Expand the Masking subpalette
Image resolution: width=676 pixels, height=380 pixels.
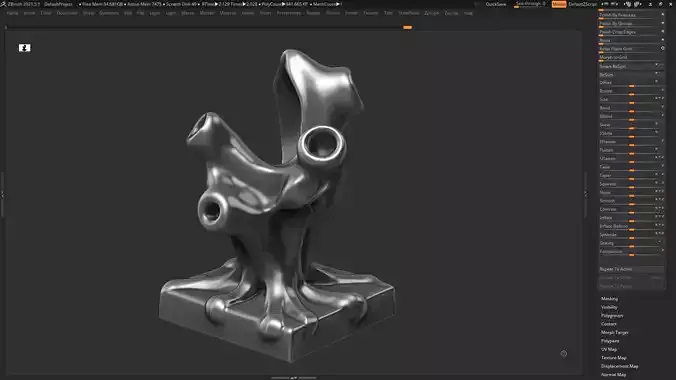pyautogui.click(x=609, y=298)
